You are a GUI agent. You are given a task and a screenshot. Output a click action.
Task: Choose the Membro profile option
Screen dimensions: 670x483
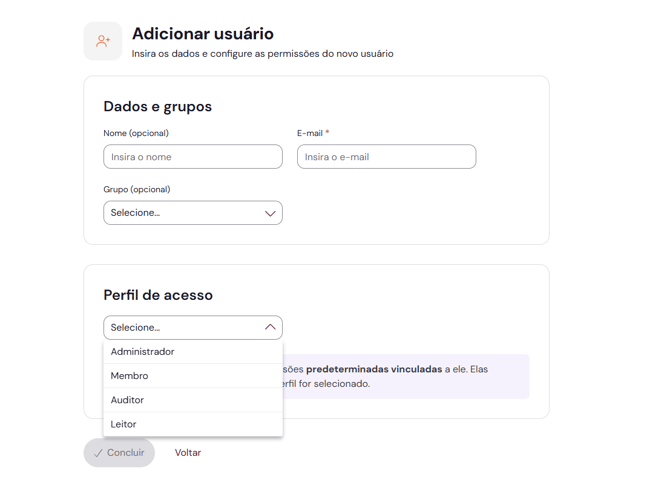pos(130,376)
